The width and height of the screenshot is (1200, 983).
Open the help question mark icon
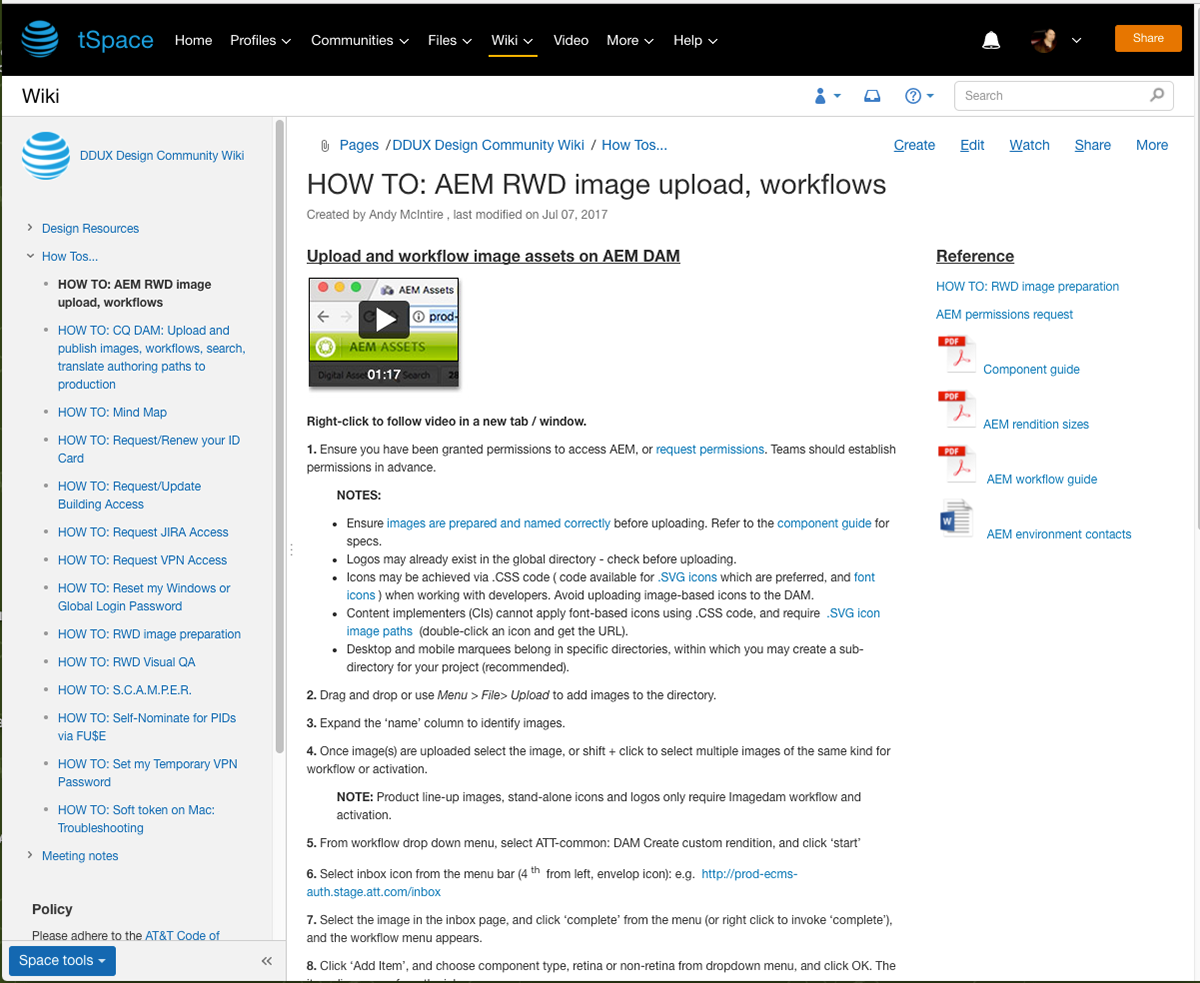pos(919,96)
